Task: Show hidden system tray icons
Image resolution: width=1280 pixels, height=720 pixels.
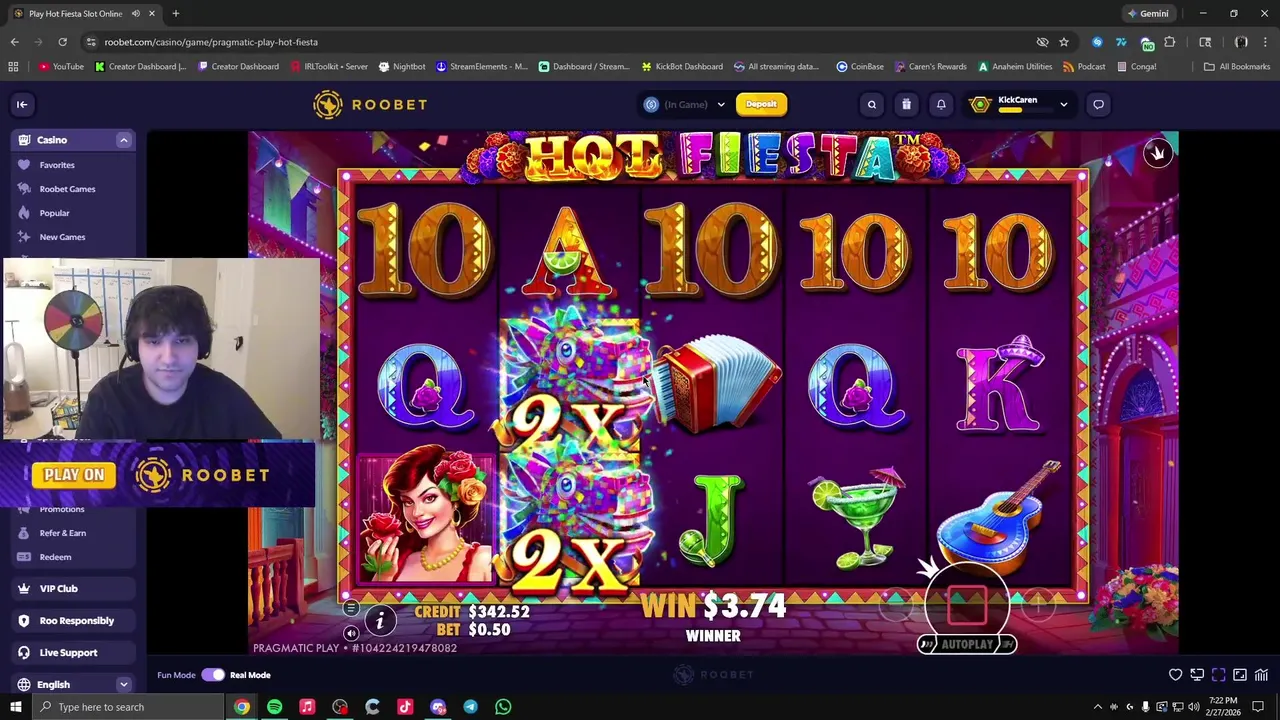Action: click(1097, 707)
